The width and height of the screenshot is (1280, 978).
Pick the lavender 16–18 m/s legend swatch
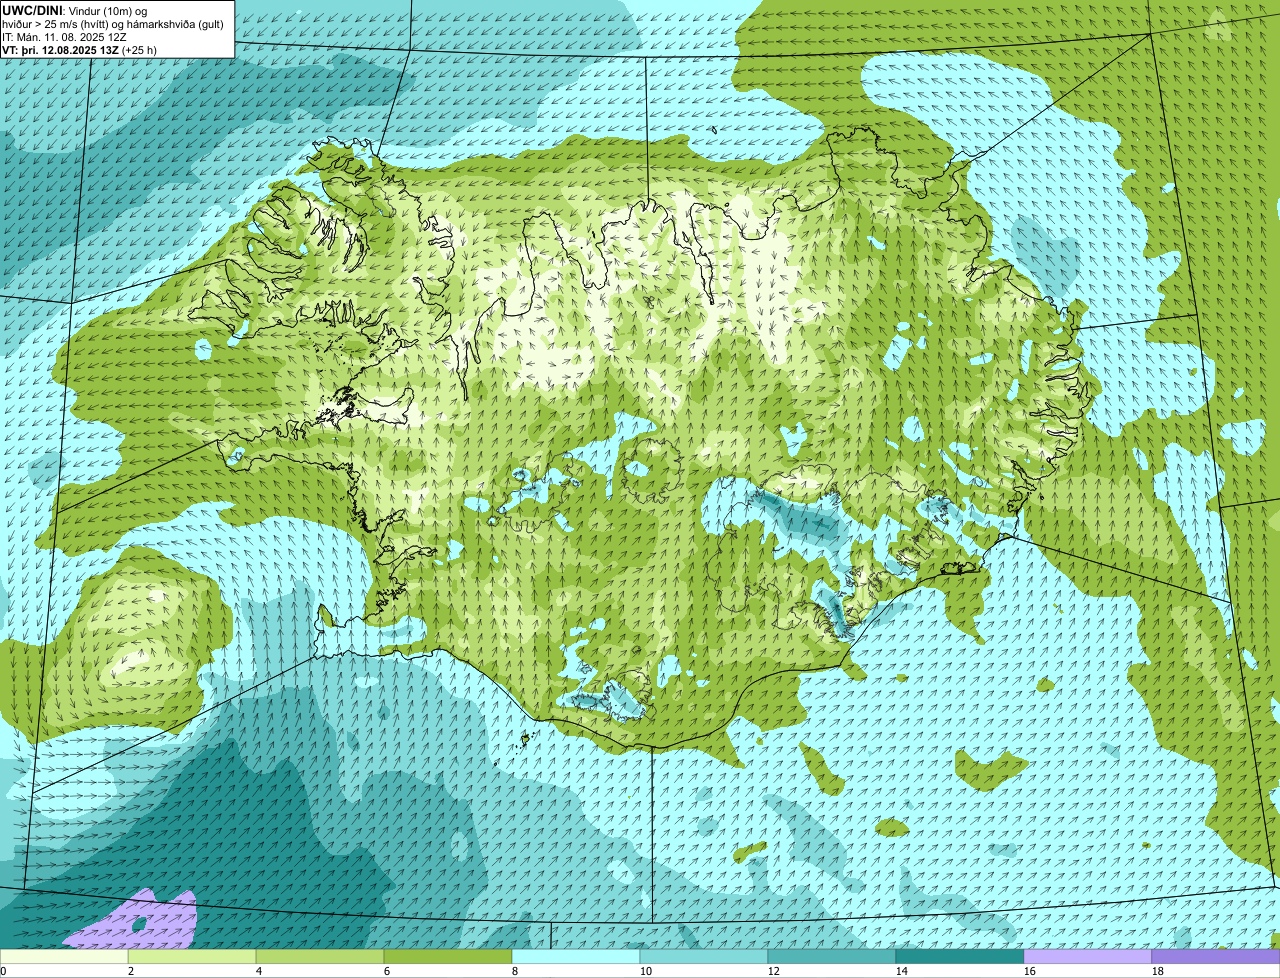click(1088, 957)
